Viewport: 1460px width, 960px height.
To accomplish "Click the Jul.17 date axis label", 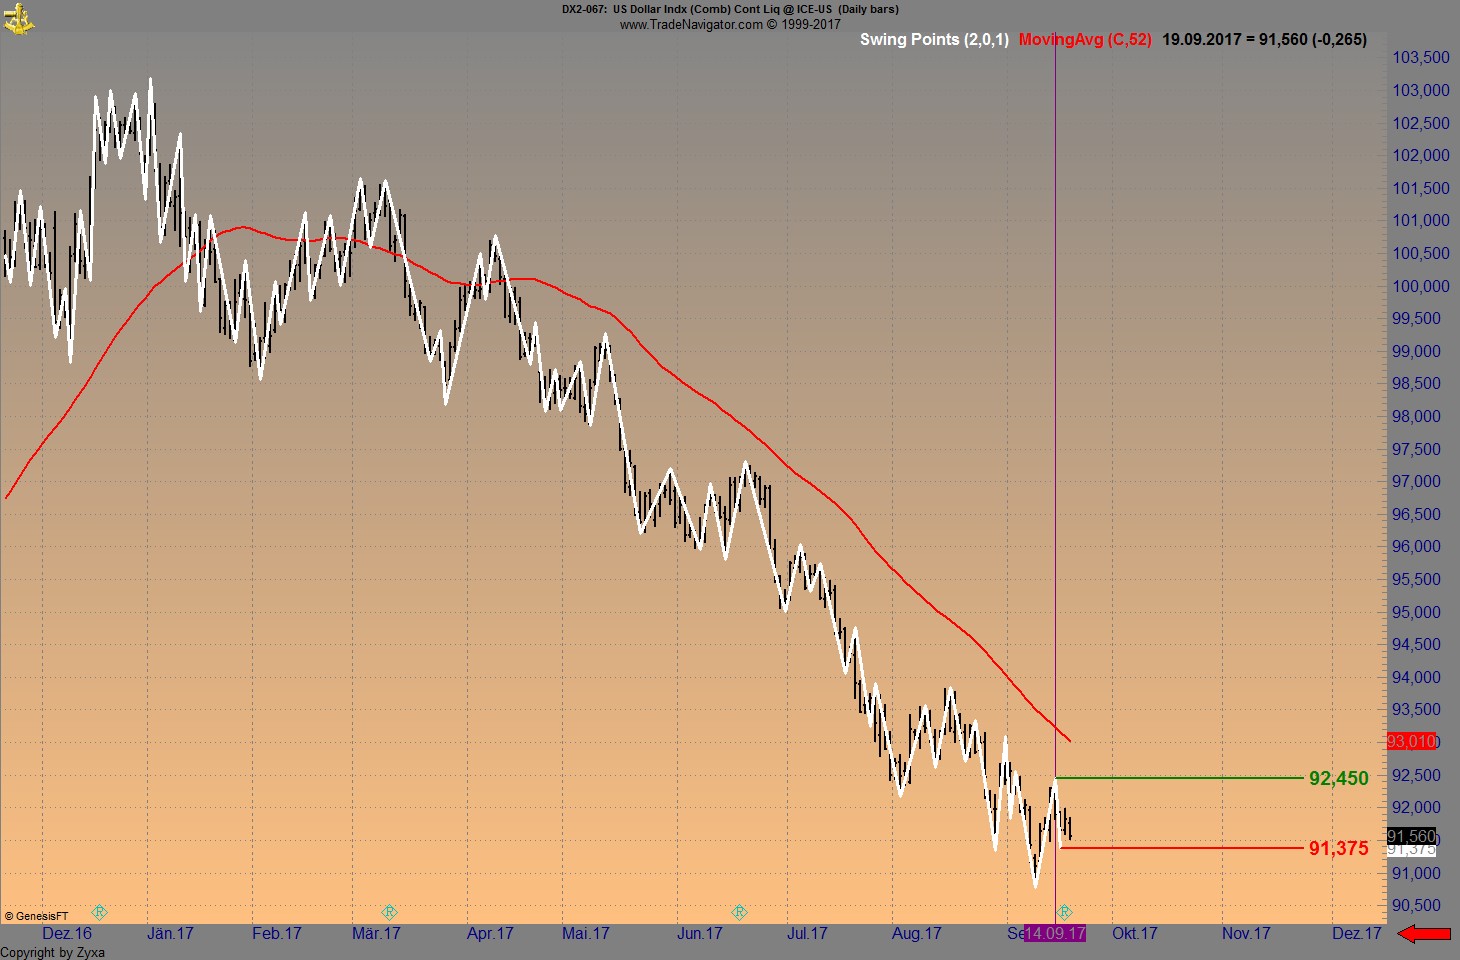I will (x=807, y=933).
